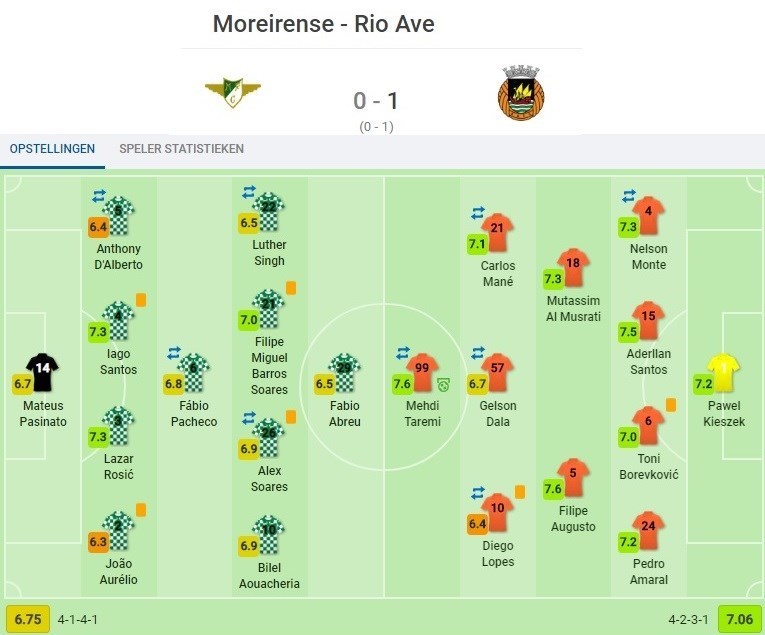Click Filipe Augusto's 7.6 rating badge
Image resolution: width=765 pixels, height=635 pixels.
(553, 489)
